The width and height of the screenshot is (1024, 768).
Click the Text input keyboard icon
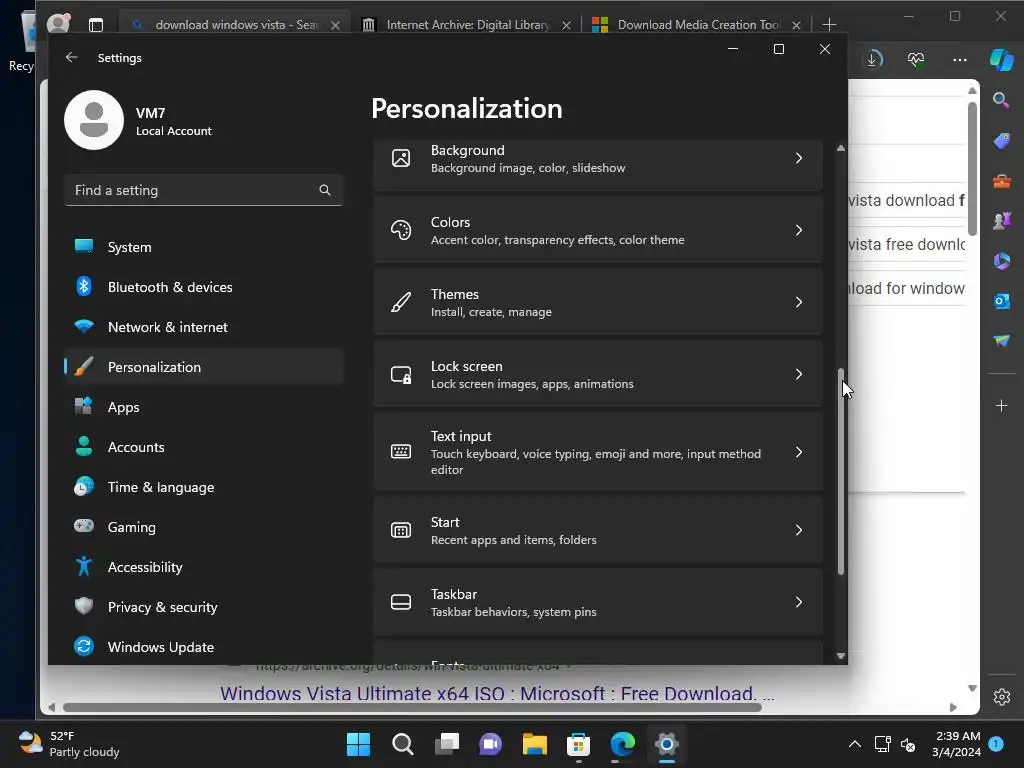pos(401,451)
